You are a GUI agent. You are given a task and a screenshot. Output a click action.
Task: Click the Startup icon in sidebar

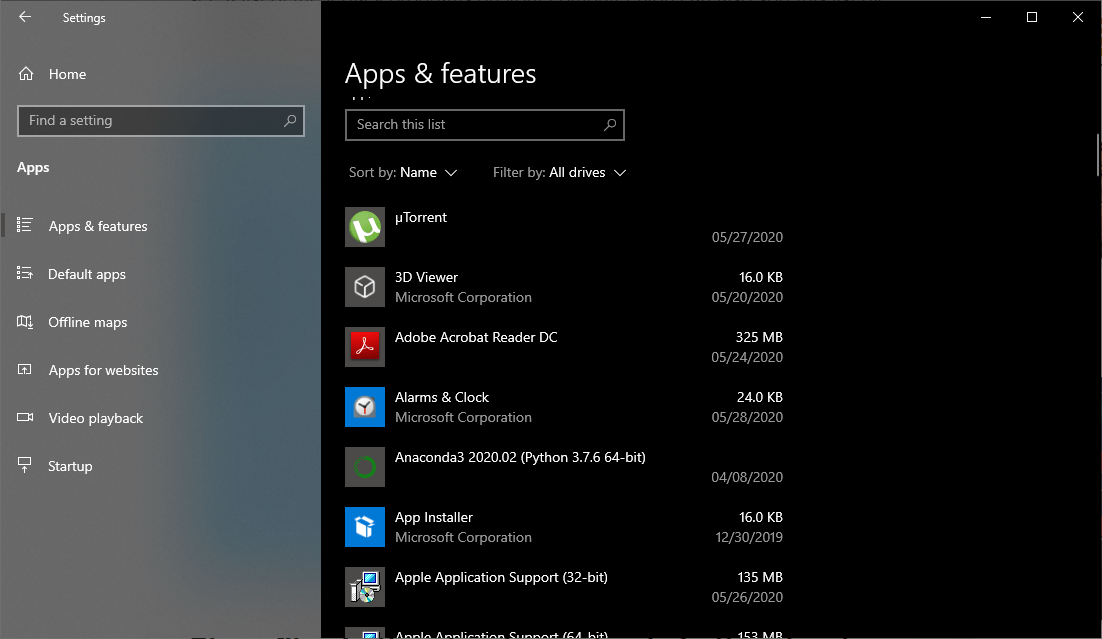[25, 465]
